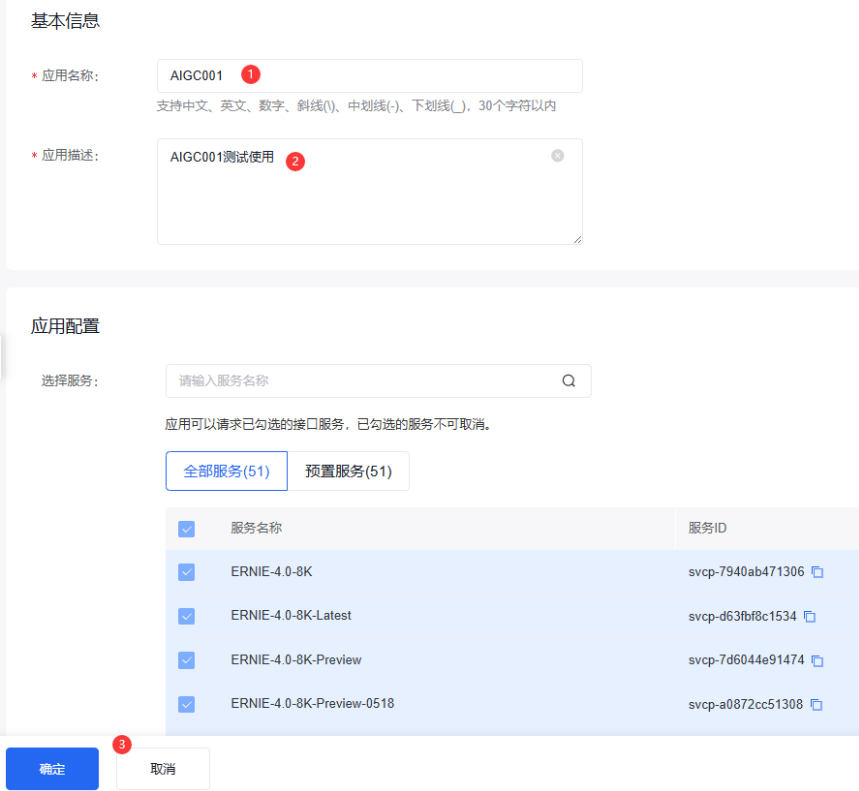Toggle the ERNIE-4.0-8K checkbox
Image resolution: width=859 pixels, height=791 pixels.
(186, 572)
